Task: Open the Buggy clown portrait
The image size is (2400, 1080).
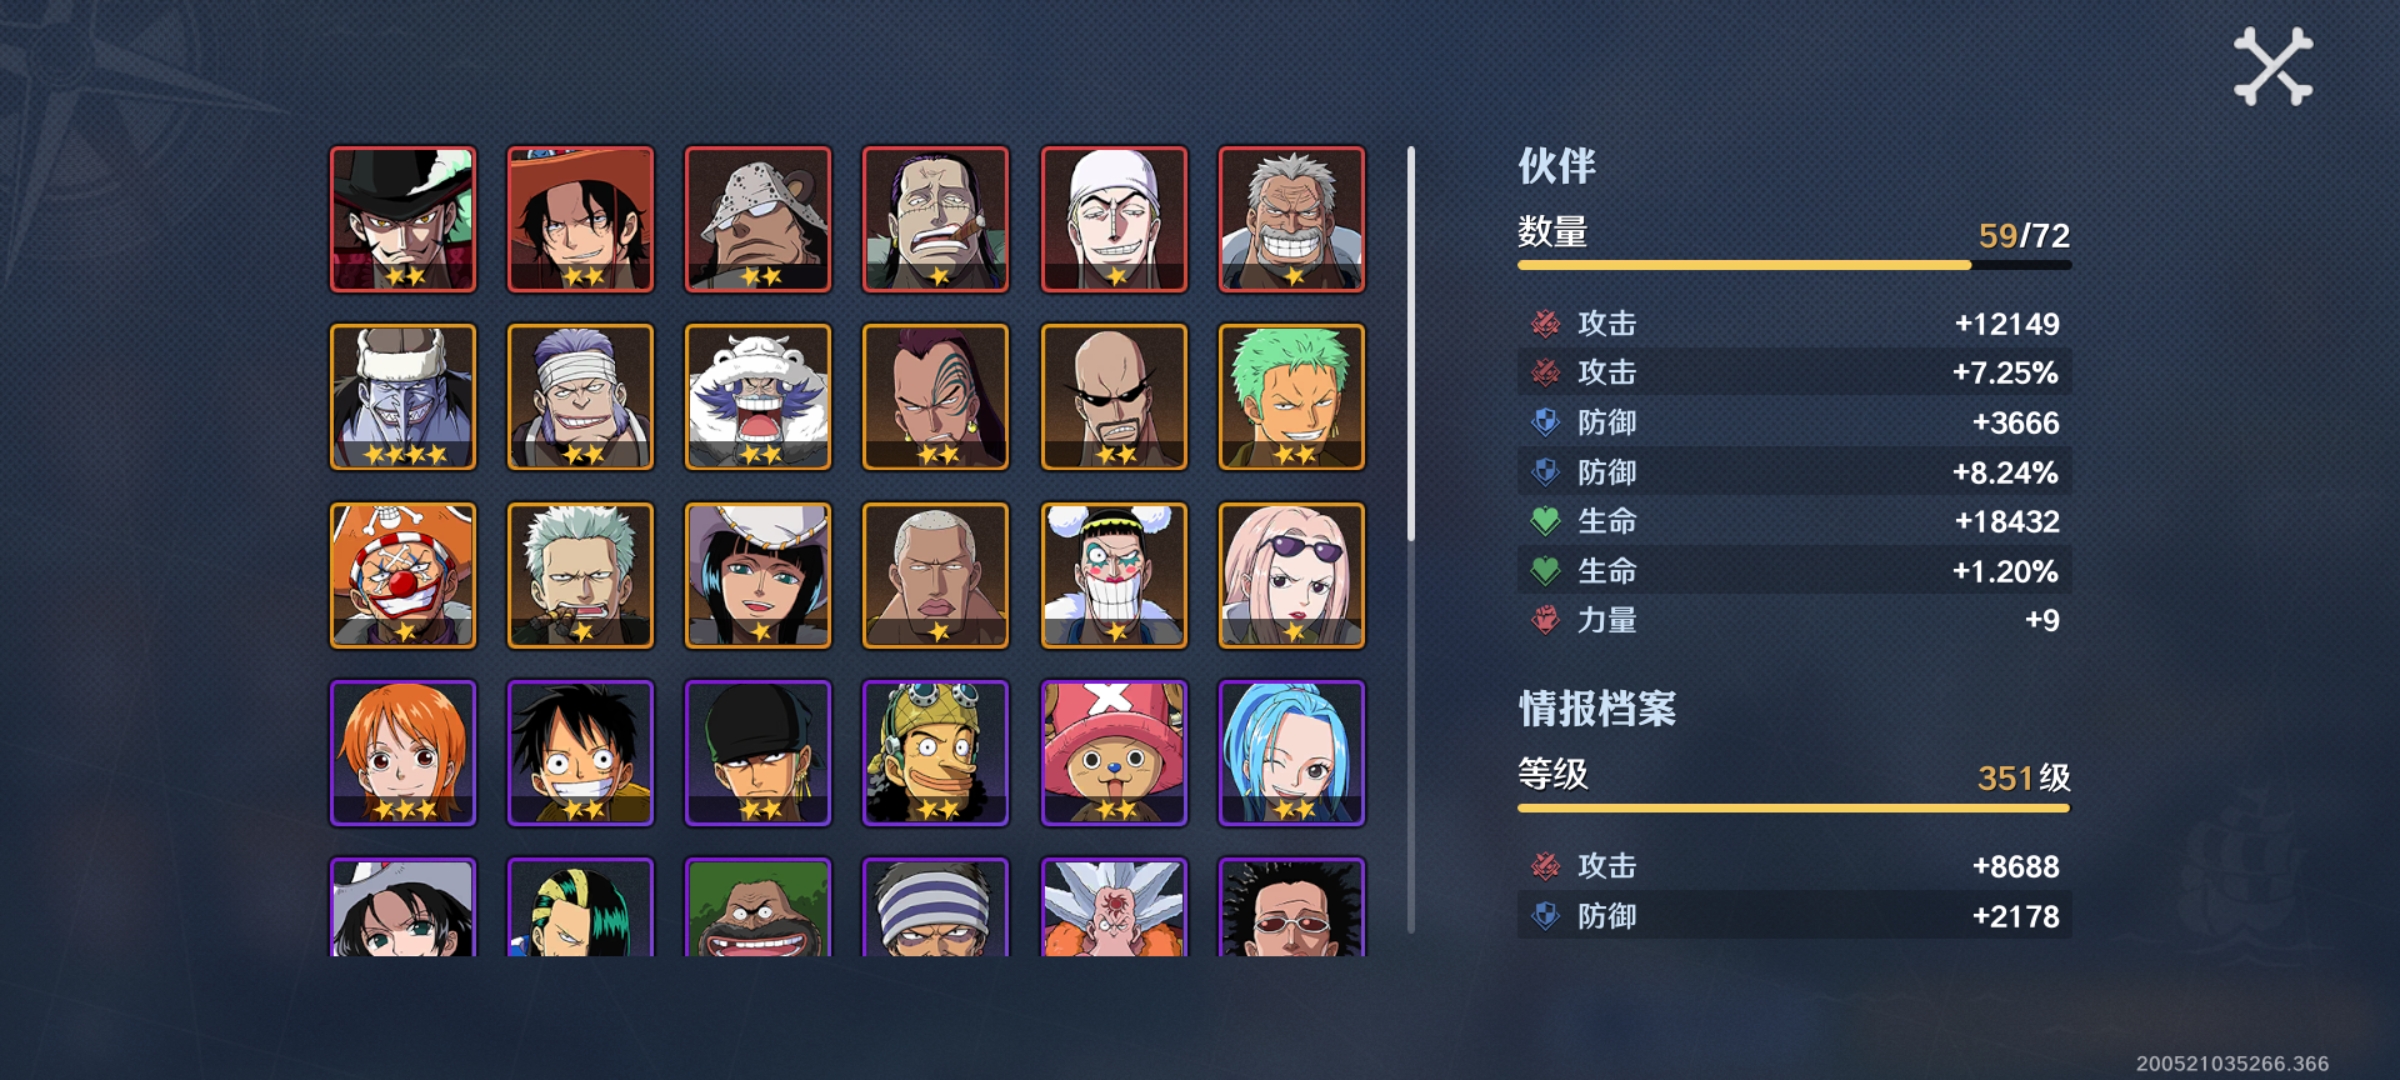Action: (403, 575)
